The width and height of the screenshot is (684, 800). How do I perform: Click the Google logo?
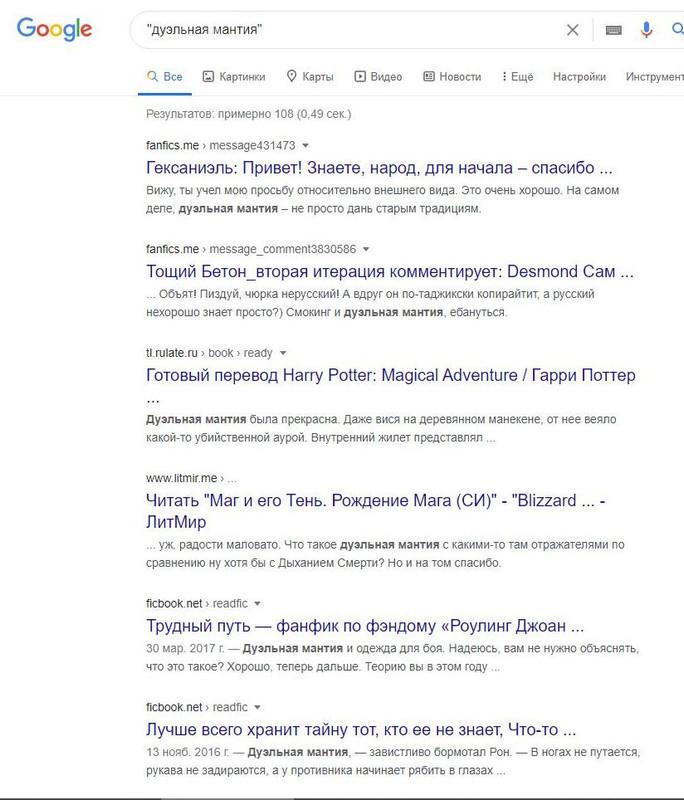(x=54, y=29)
